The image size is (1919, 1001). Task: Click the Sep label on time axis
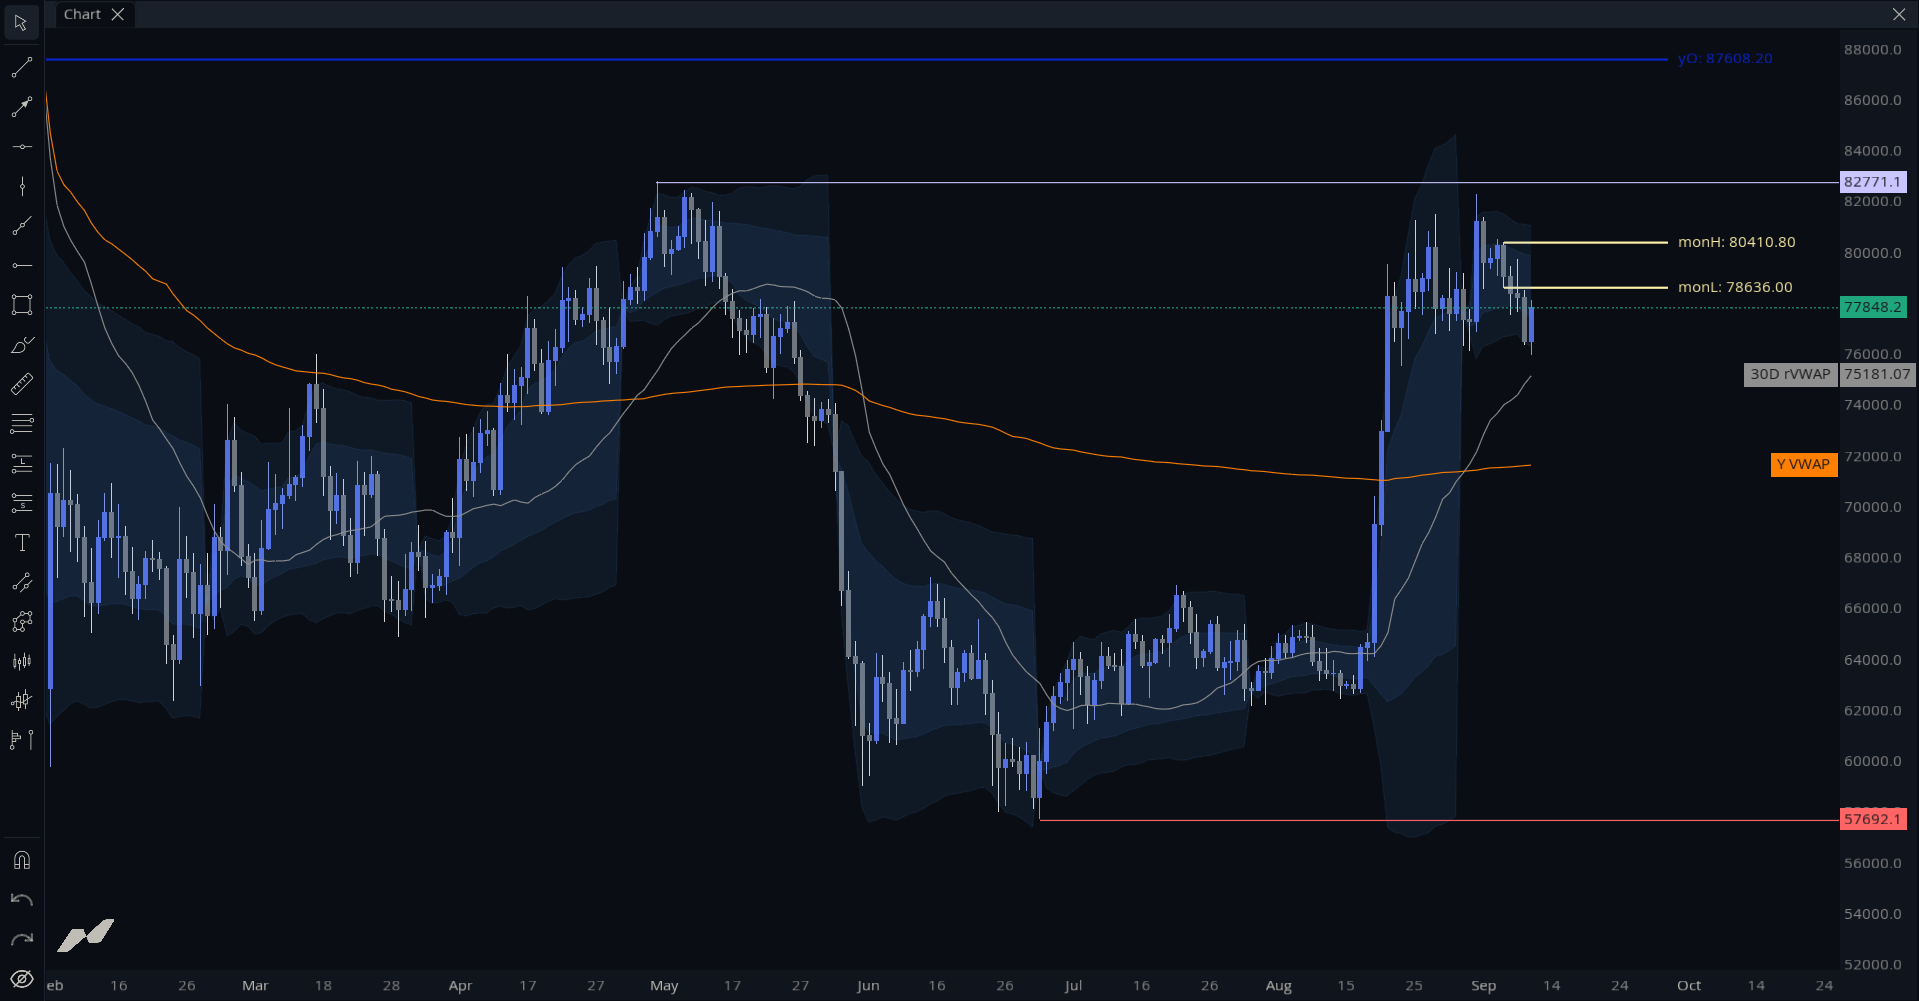[1483, 985]
